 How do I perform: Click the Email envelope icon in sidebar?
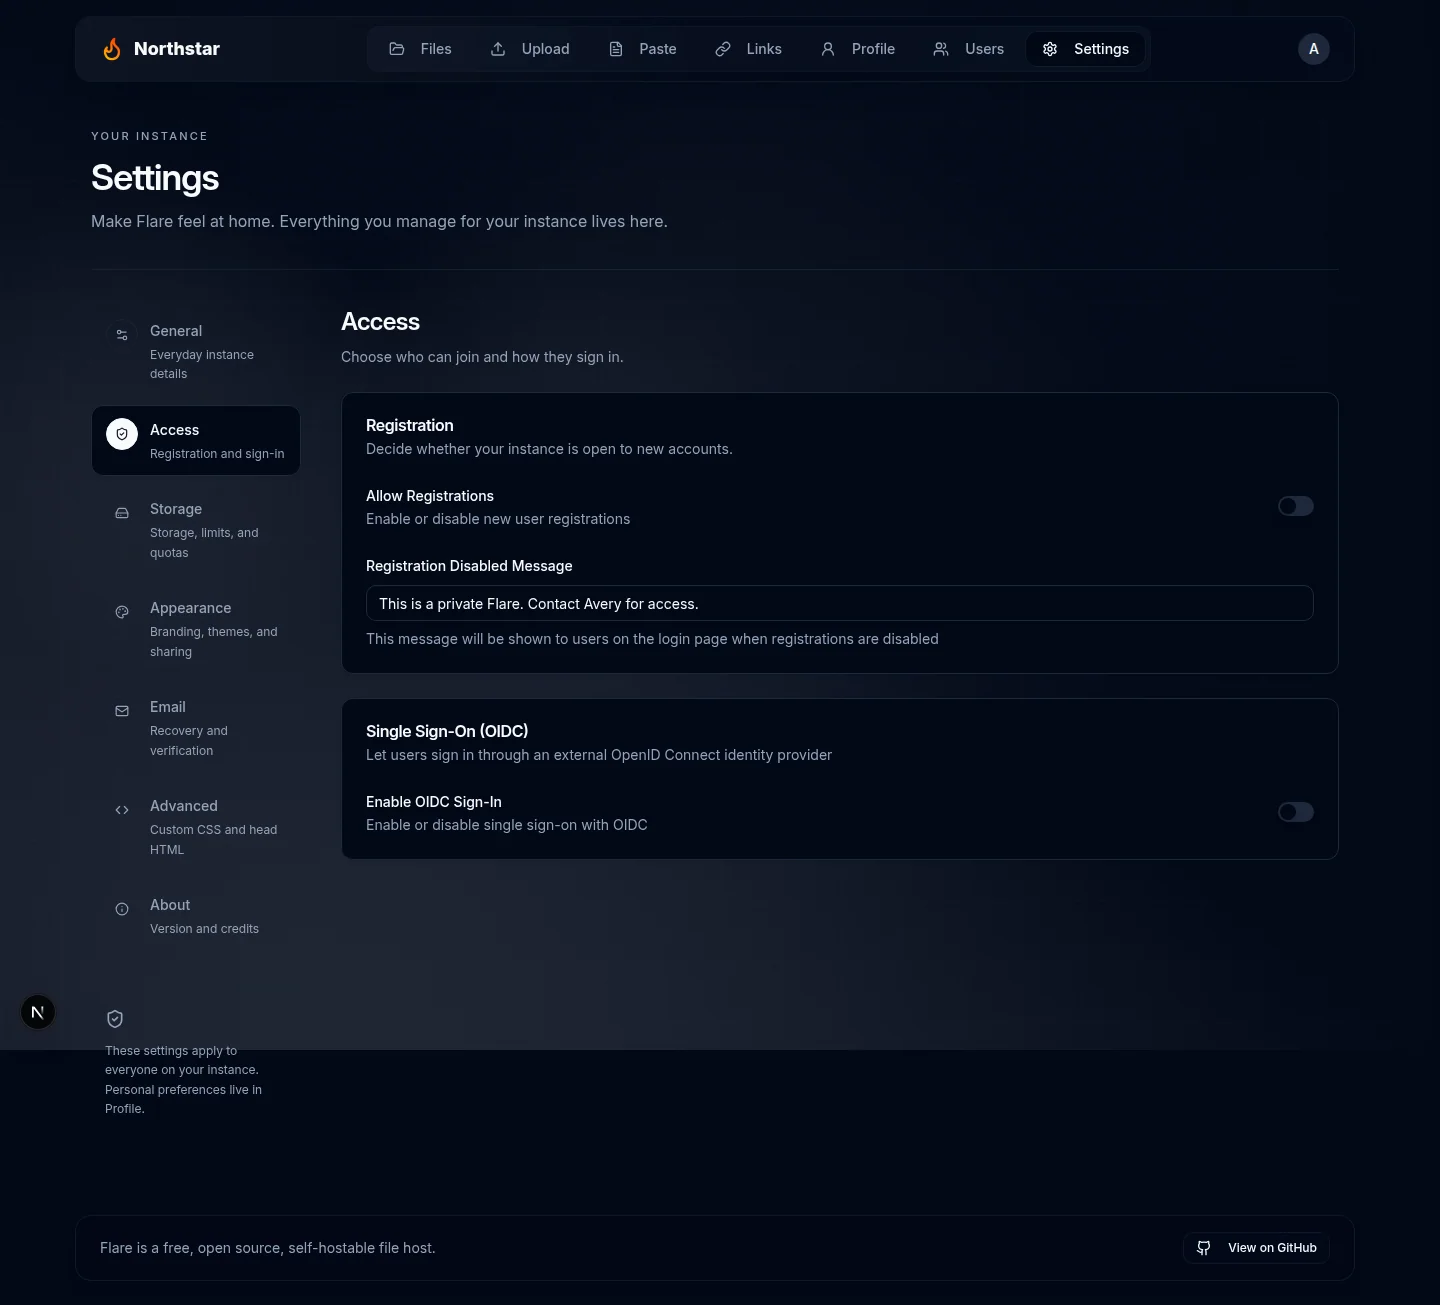pos(122,711)
